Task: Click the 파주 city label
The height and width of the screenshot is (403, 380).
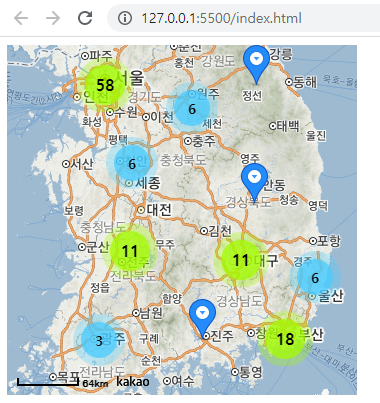Action: click(101, 56)
